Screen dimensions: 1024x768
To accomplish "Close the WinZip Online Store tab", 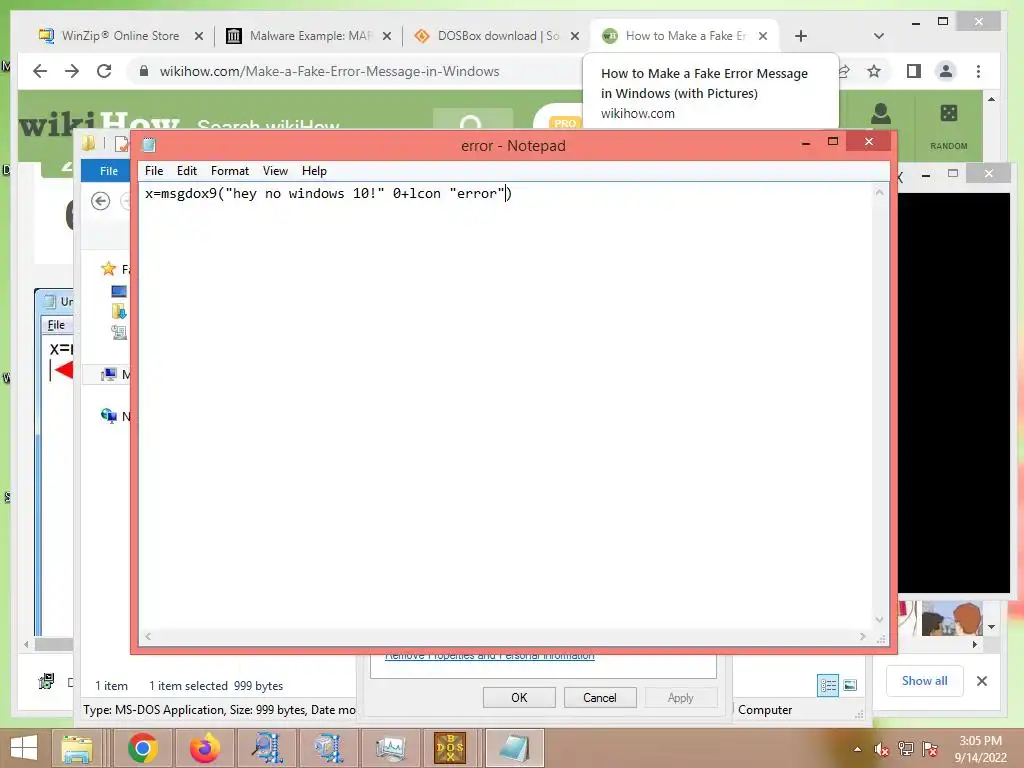I will [199, 37].
